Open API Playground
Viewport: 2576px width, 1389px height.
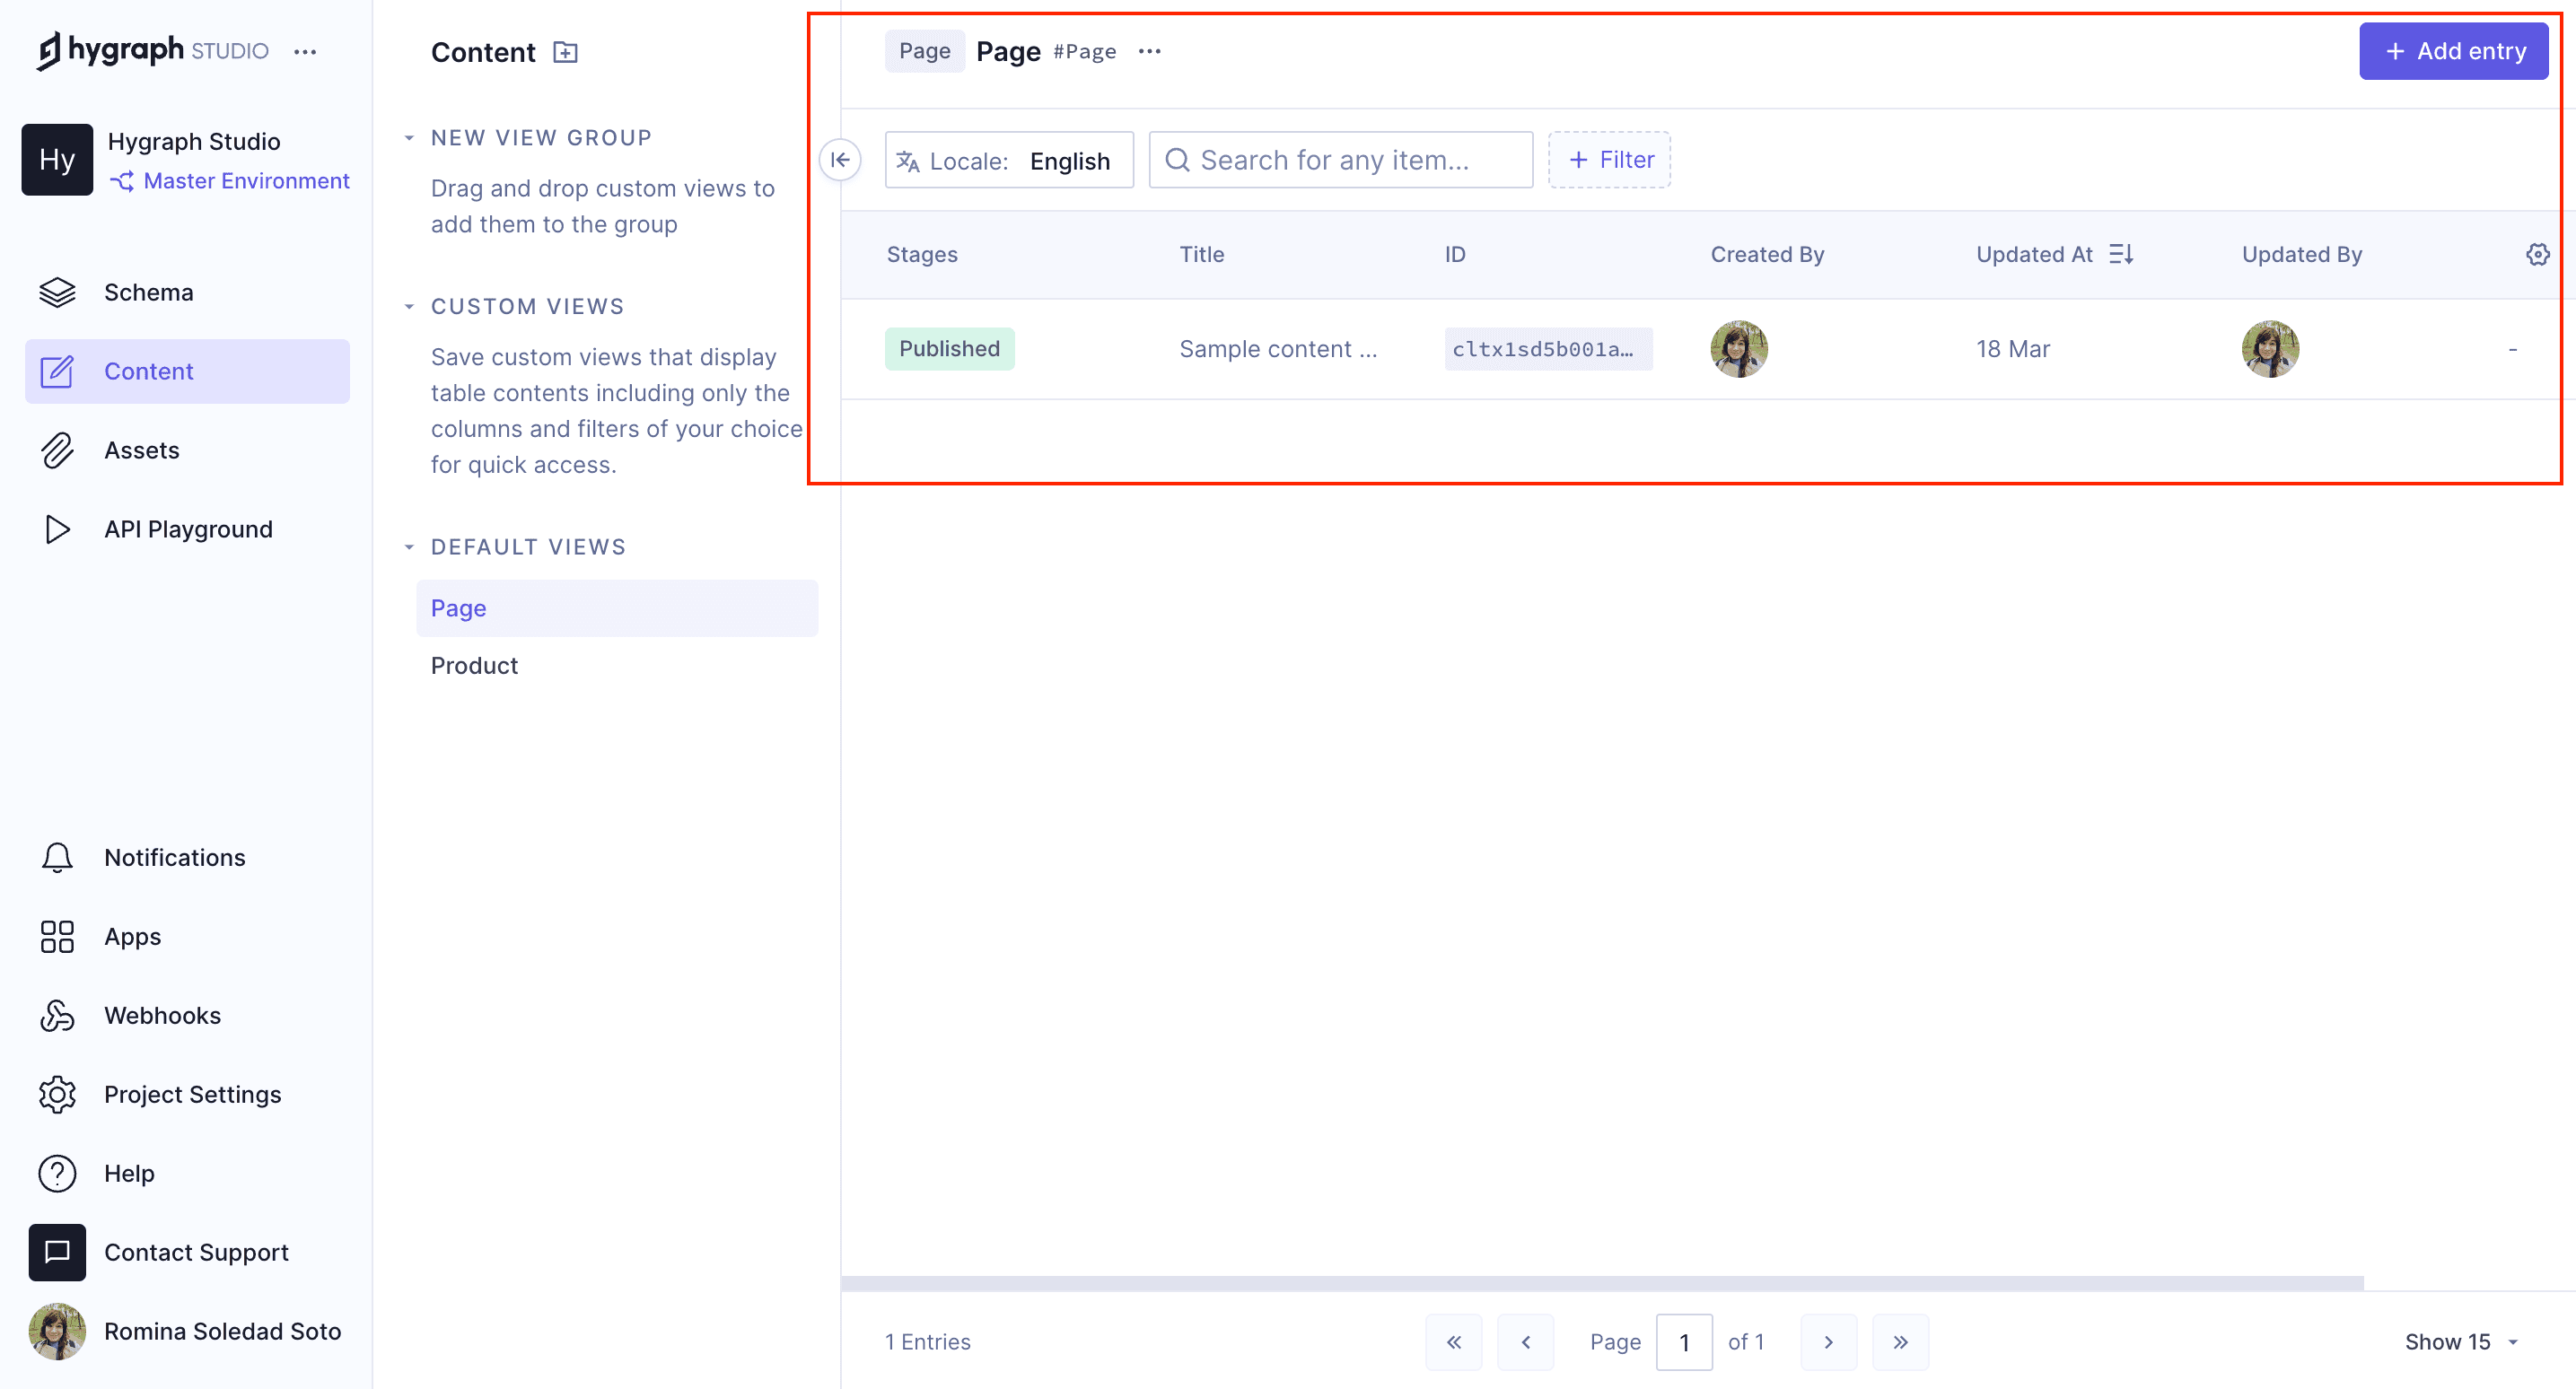187,529
